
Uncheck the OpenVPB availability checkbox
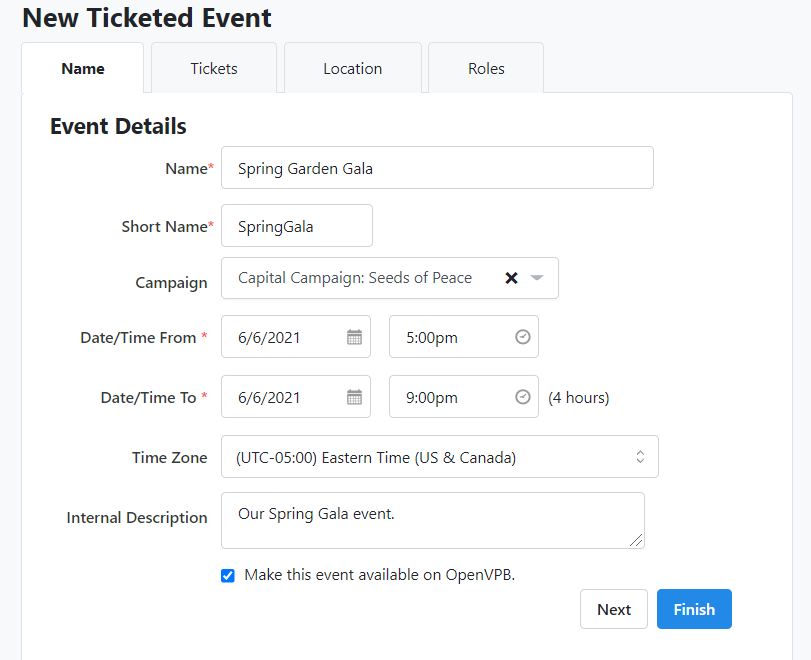[228, 575]
